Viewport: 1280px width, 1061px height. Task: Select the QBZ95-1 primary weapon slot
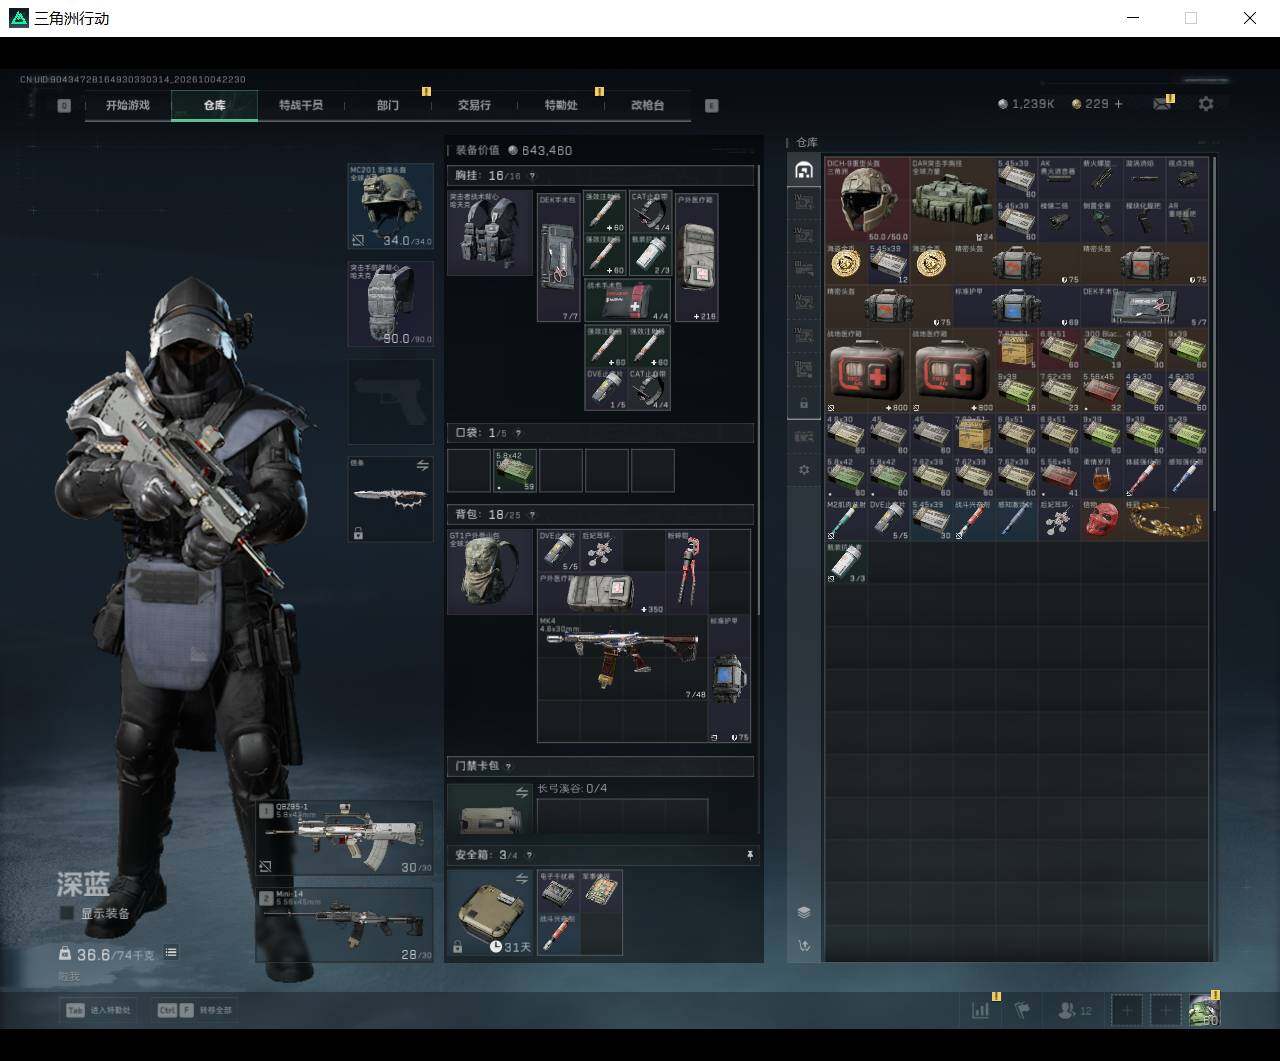coord(345,838)
